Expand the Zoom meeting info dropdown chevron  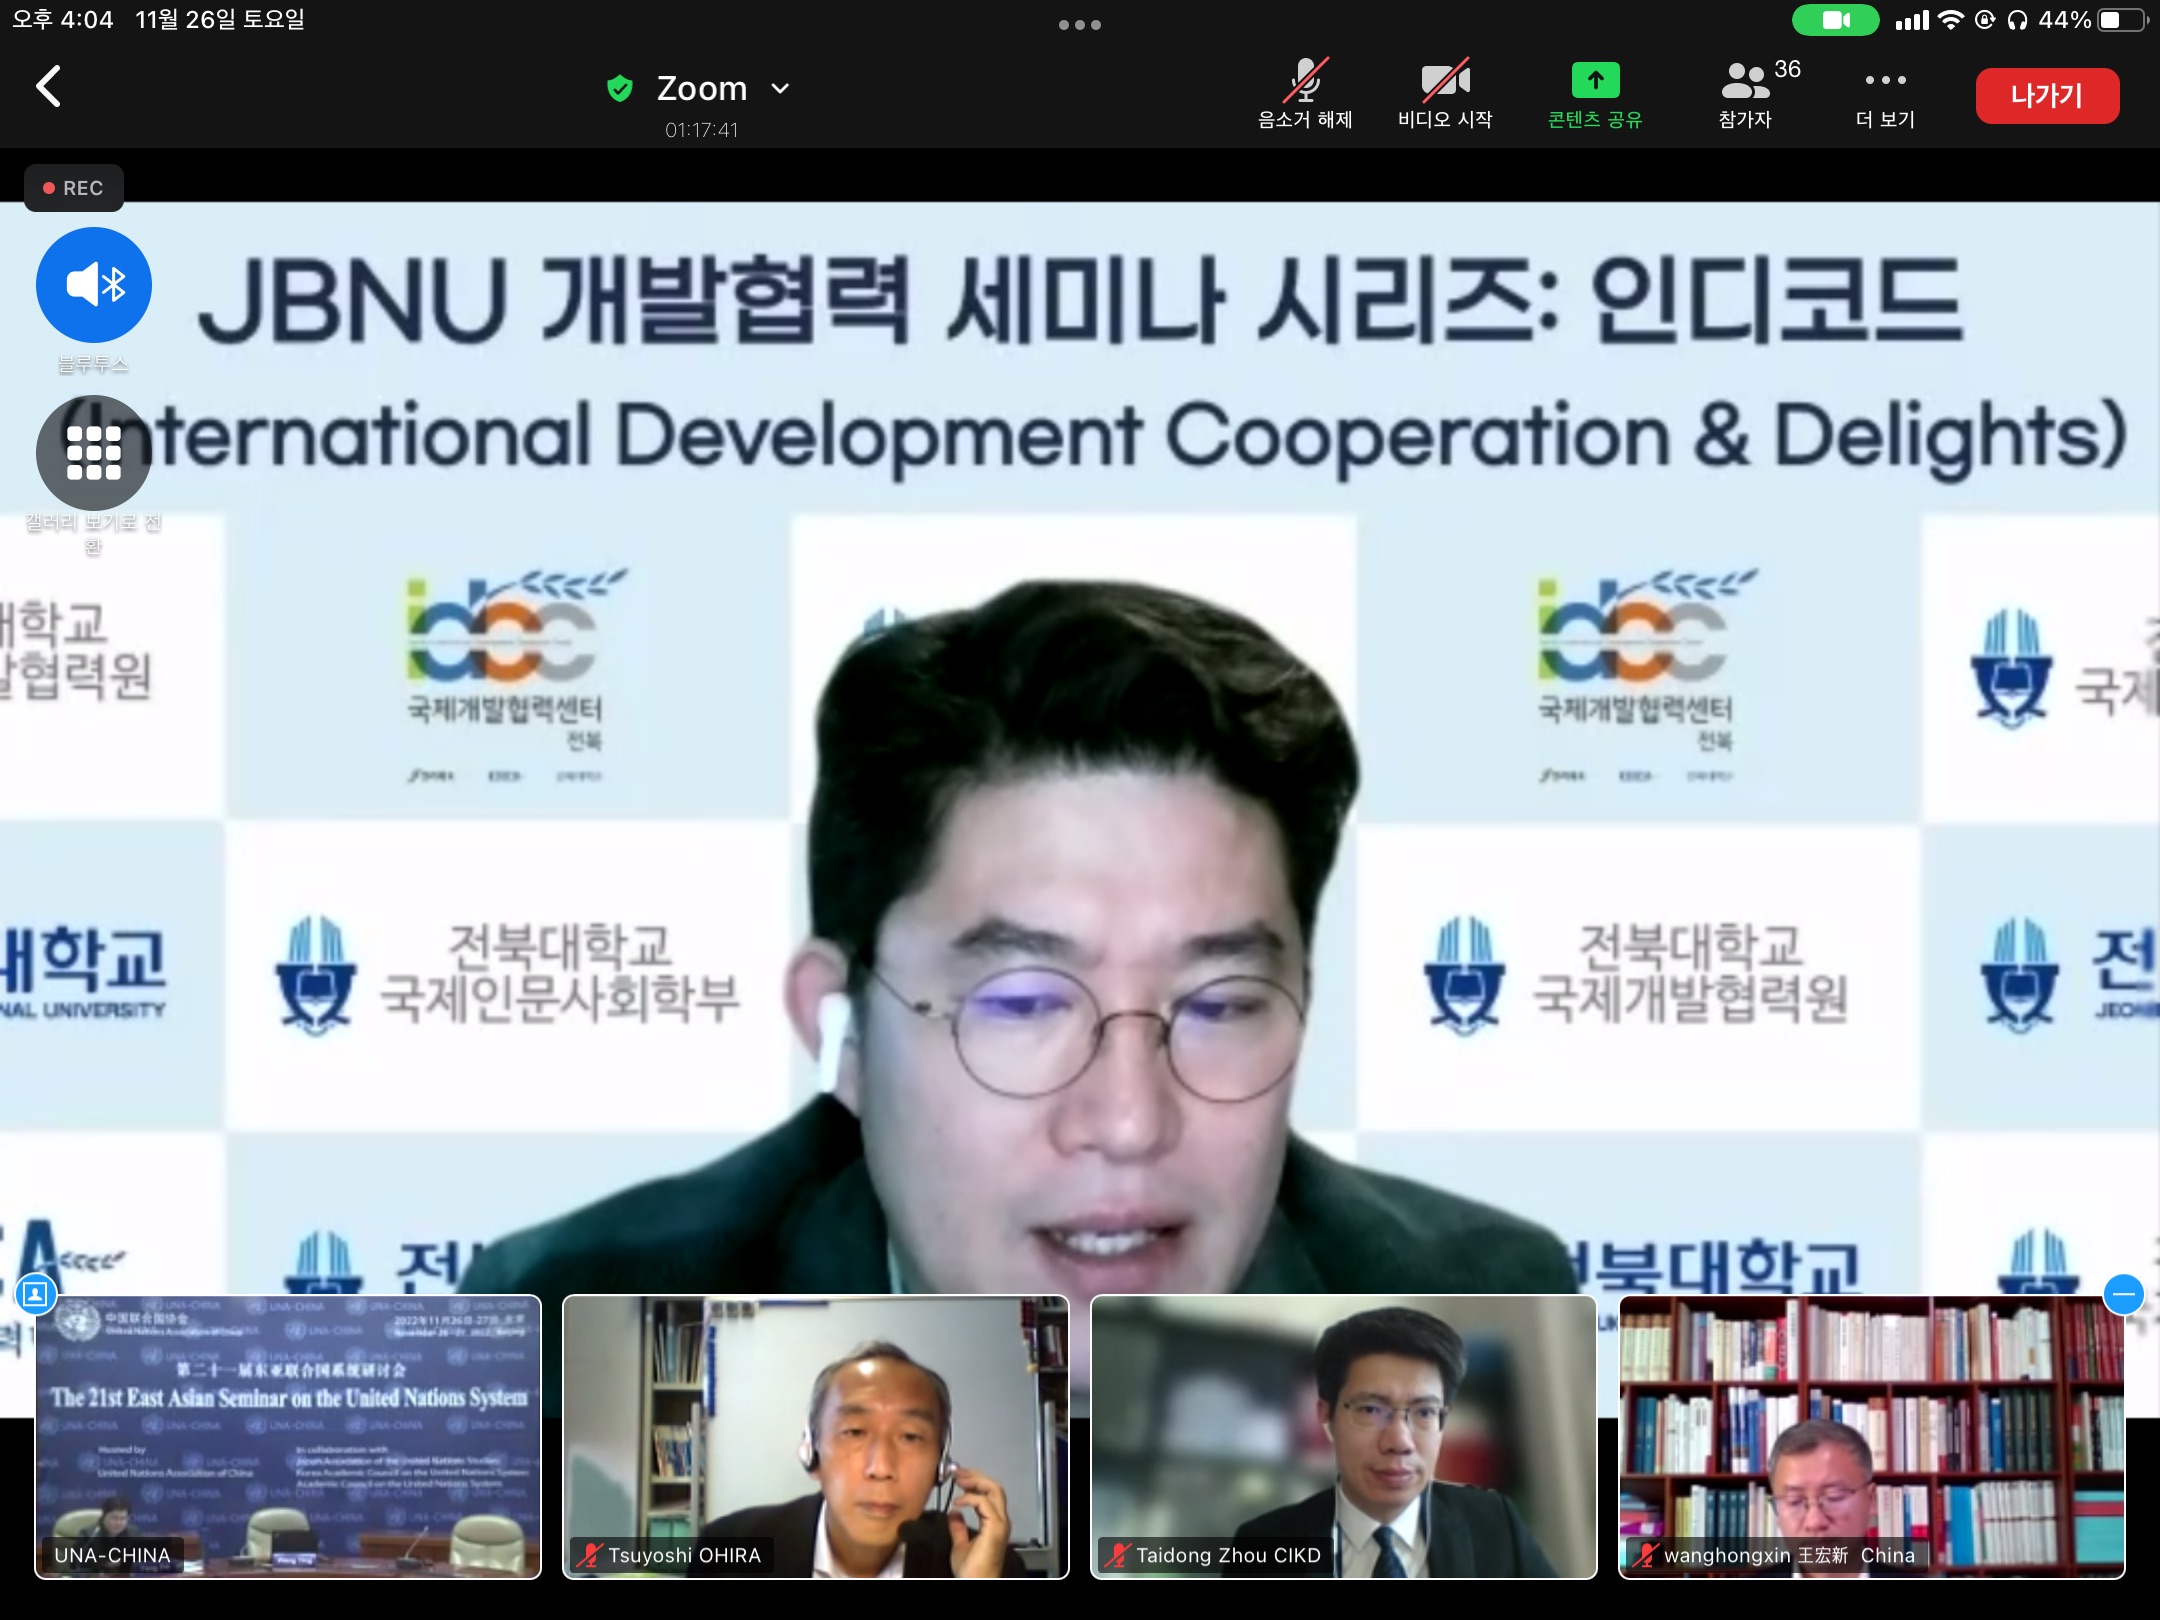781,89
